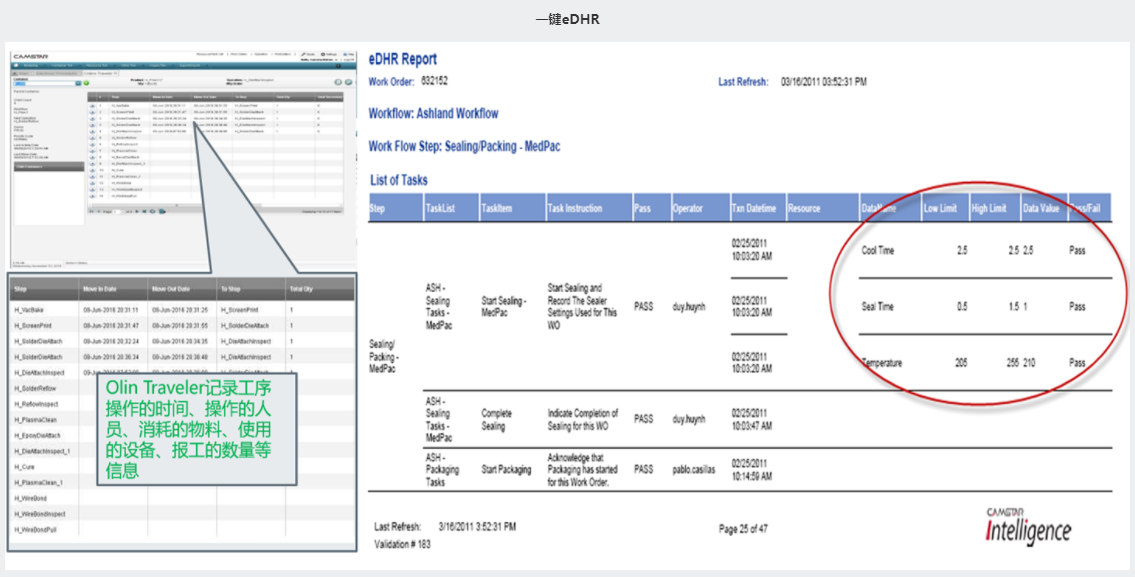Viewport: 1135px width, 577px height.
Task: Click the move-in date 08-Jun-2016 20:32:24
Action: 111,341
